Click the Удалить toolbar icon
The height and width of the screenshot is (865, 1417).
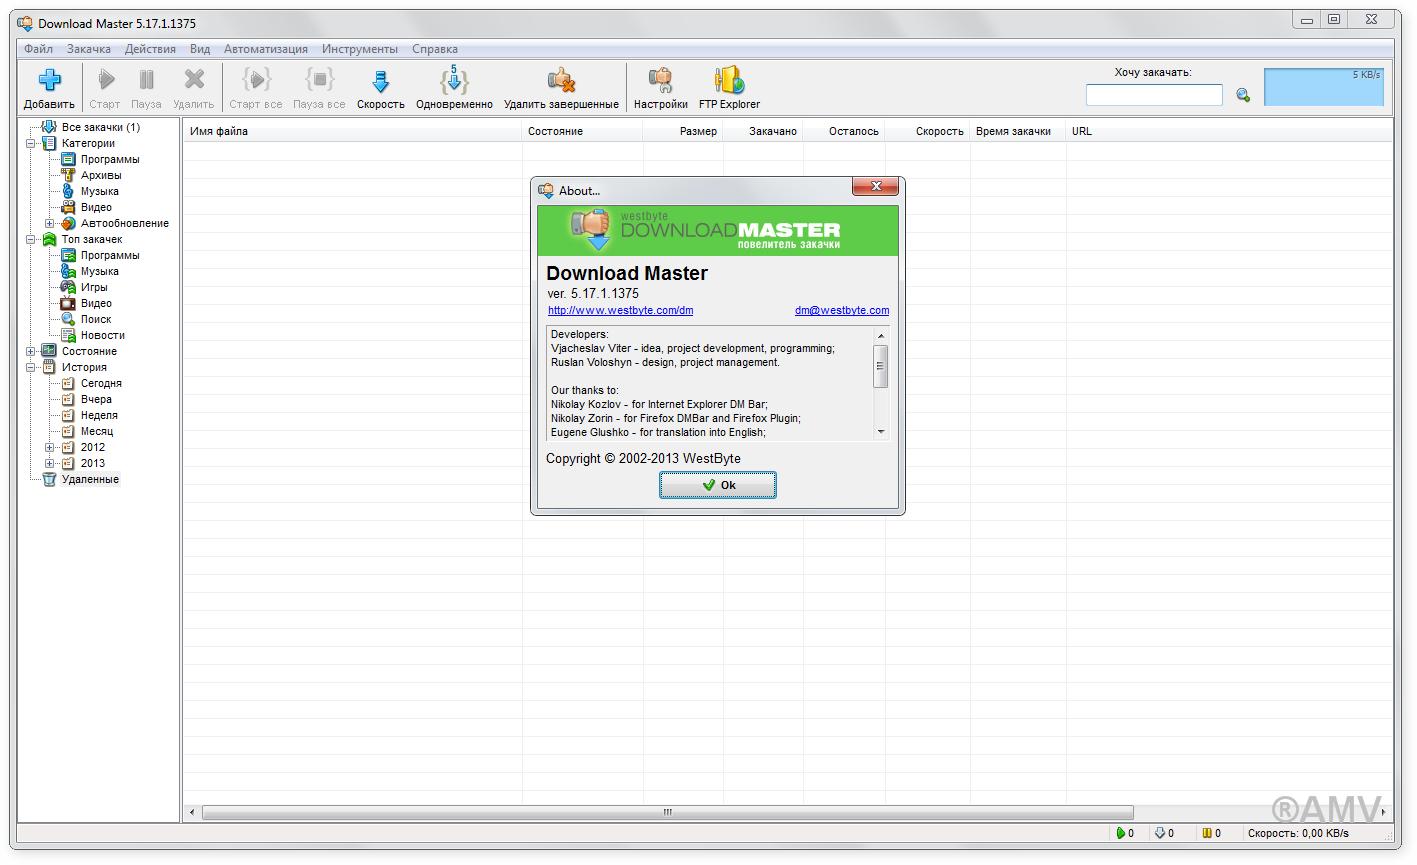[x=194, y=80]
